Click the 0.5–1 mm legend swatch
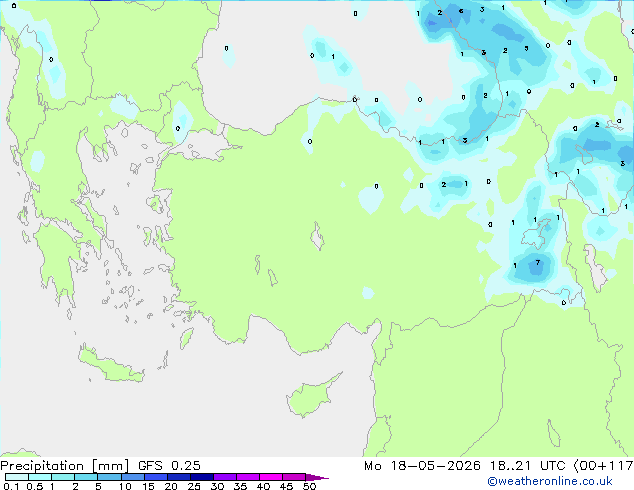The image size is (634, 490). 40,477
